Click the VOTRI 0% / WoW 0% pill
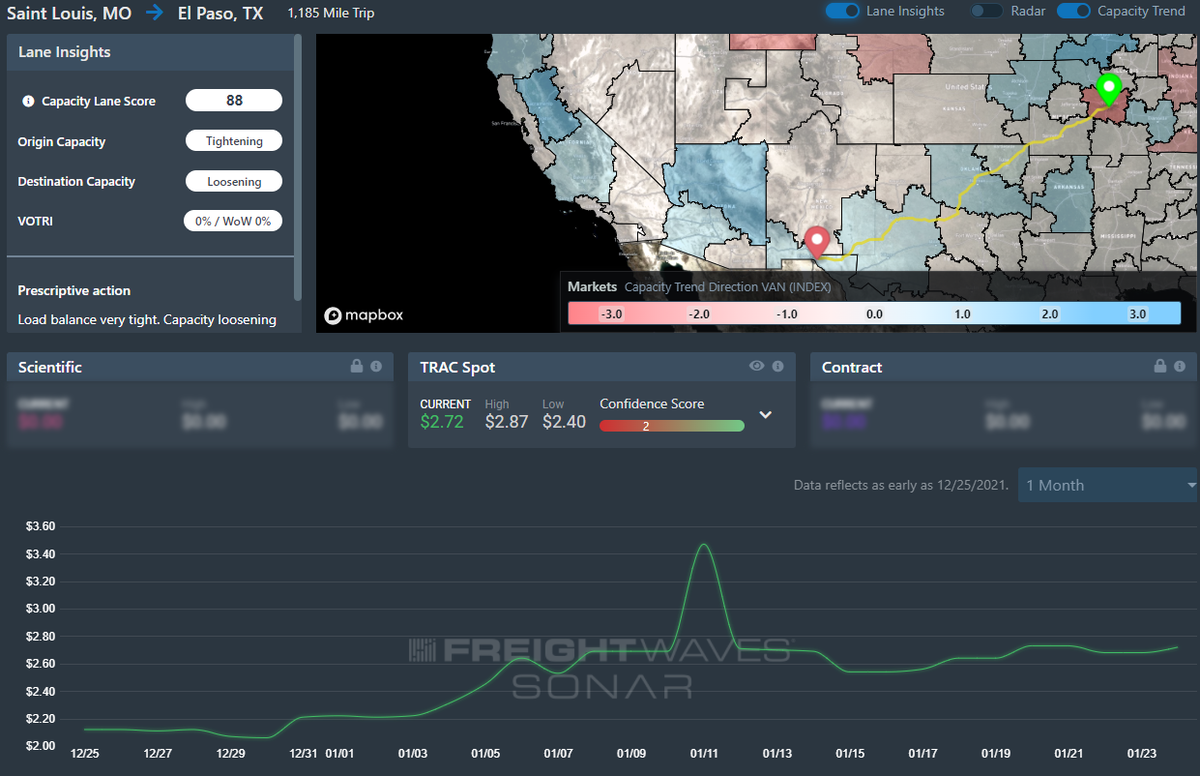 233,221
